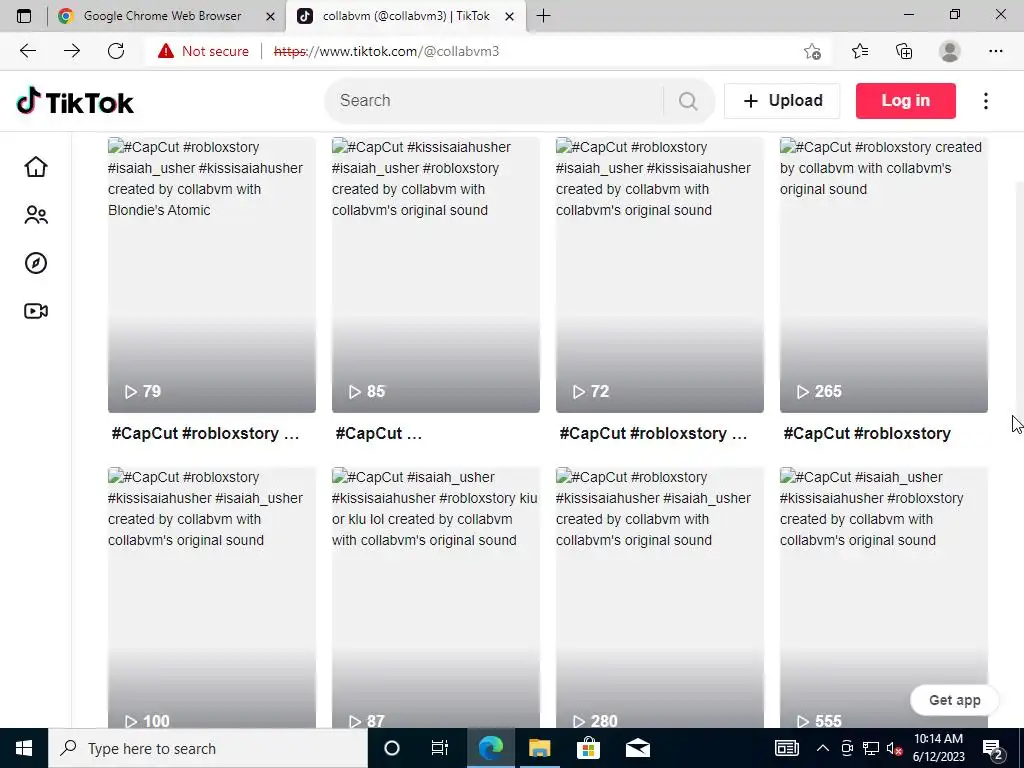Click the TikTok logo
Image resolution: width=1024 pixels, height=768 pixels.
(x=75, y=101)
